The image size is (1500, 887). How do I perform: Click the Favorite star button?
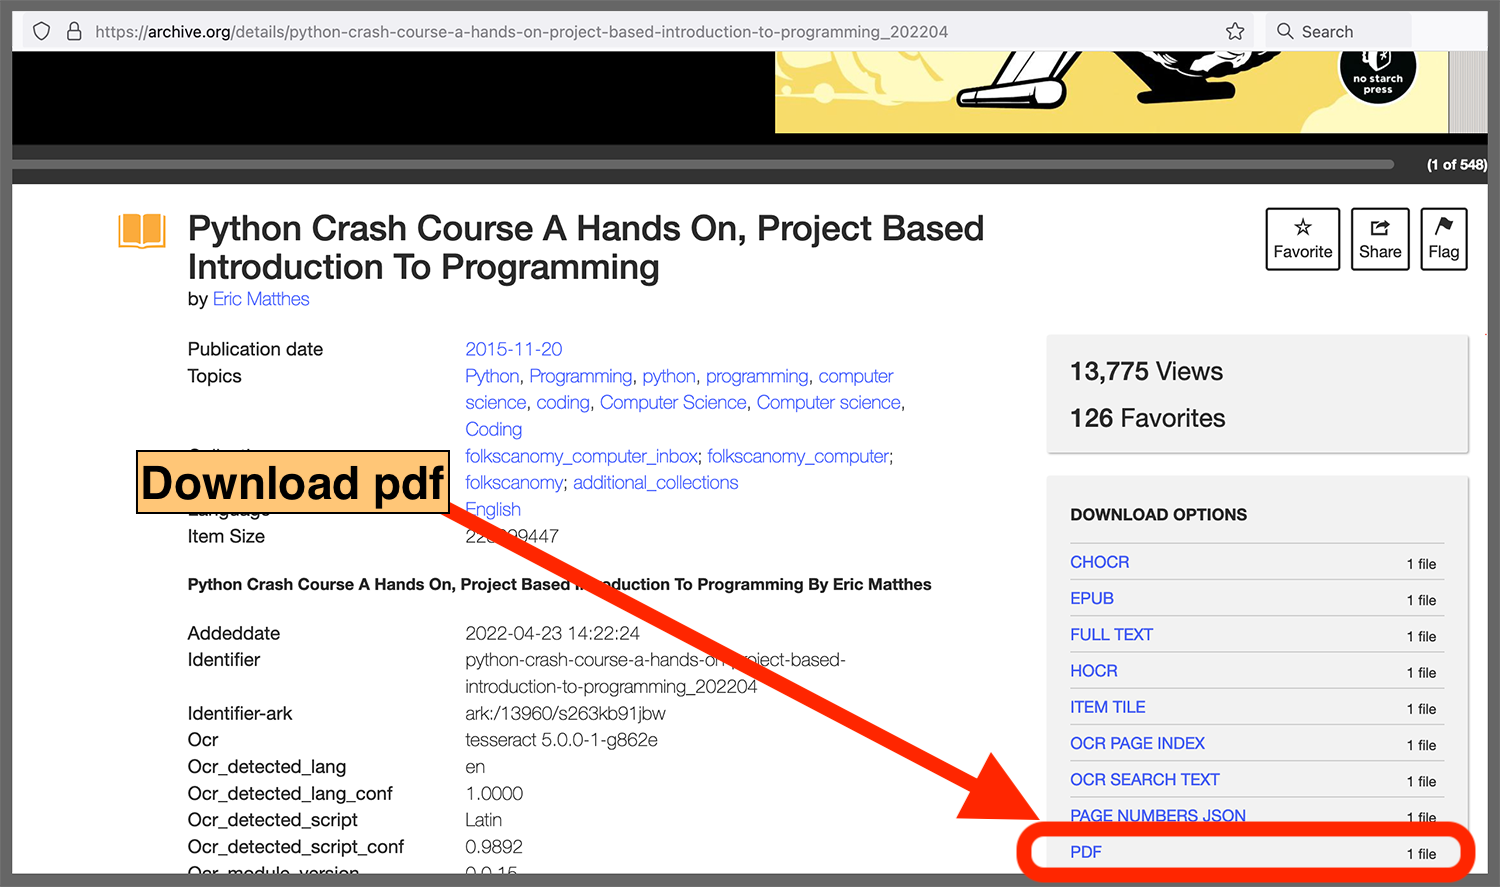tap(1303, 239)
